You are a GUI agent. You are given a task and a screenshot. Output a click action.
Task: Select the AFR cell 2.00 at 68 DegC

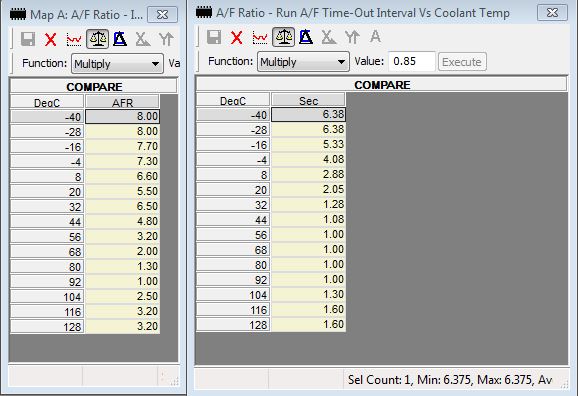(122, 251)
